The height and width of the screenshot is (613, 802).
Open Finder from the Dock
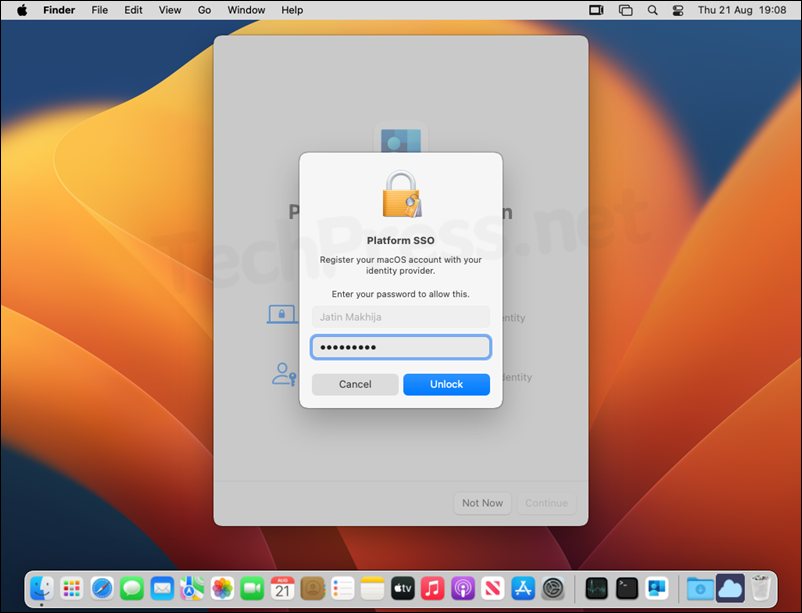tap(42, 588)
